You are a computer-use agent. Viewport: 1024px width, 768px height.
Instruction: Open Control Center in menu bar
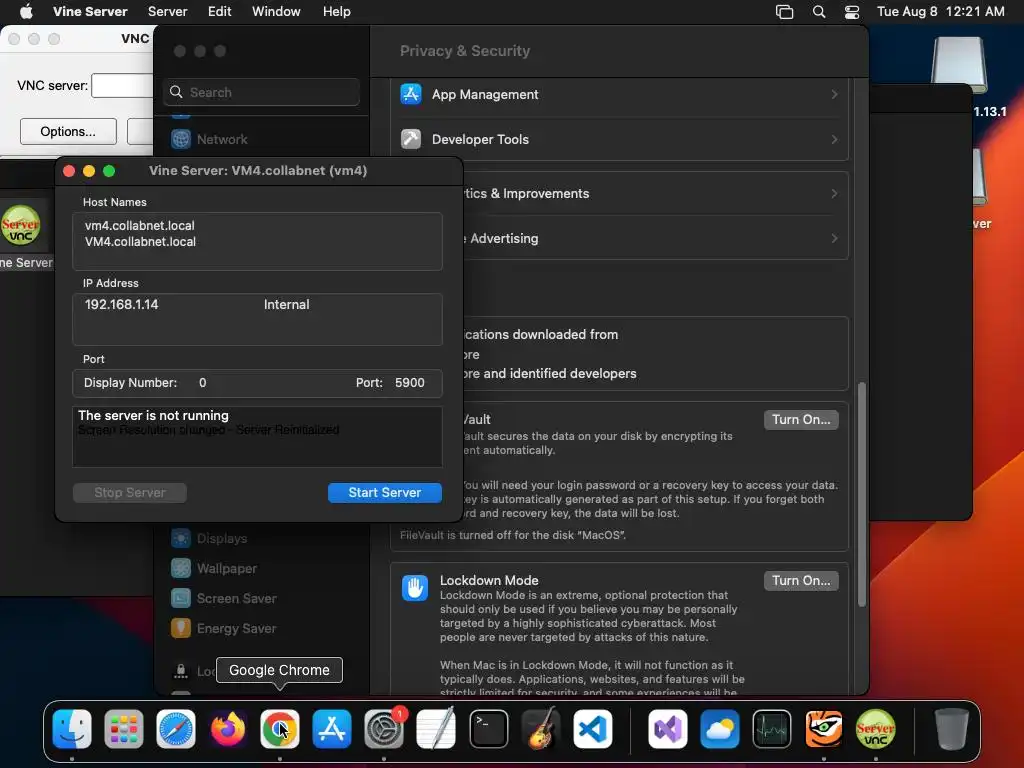click(852, 11)
